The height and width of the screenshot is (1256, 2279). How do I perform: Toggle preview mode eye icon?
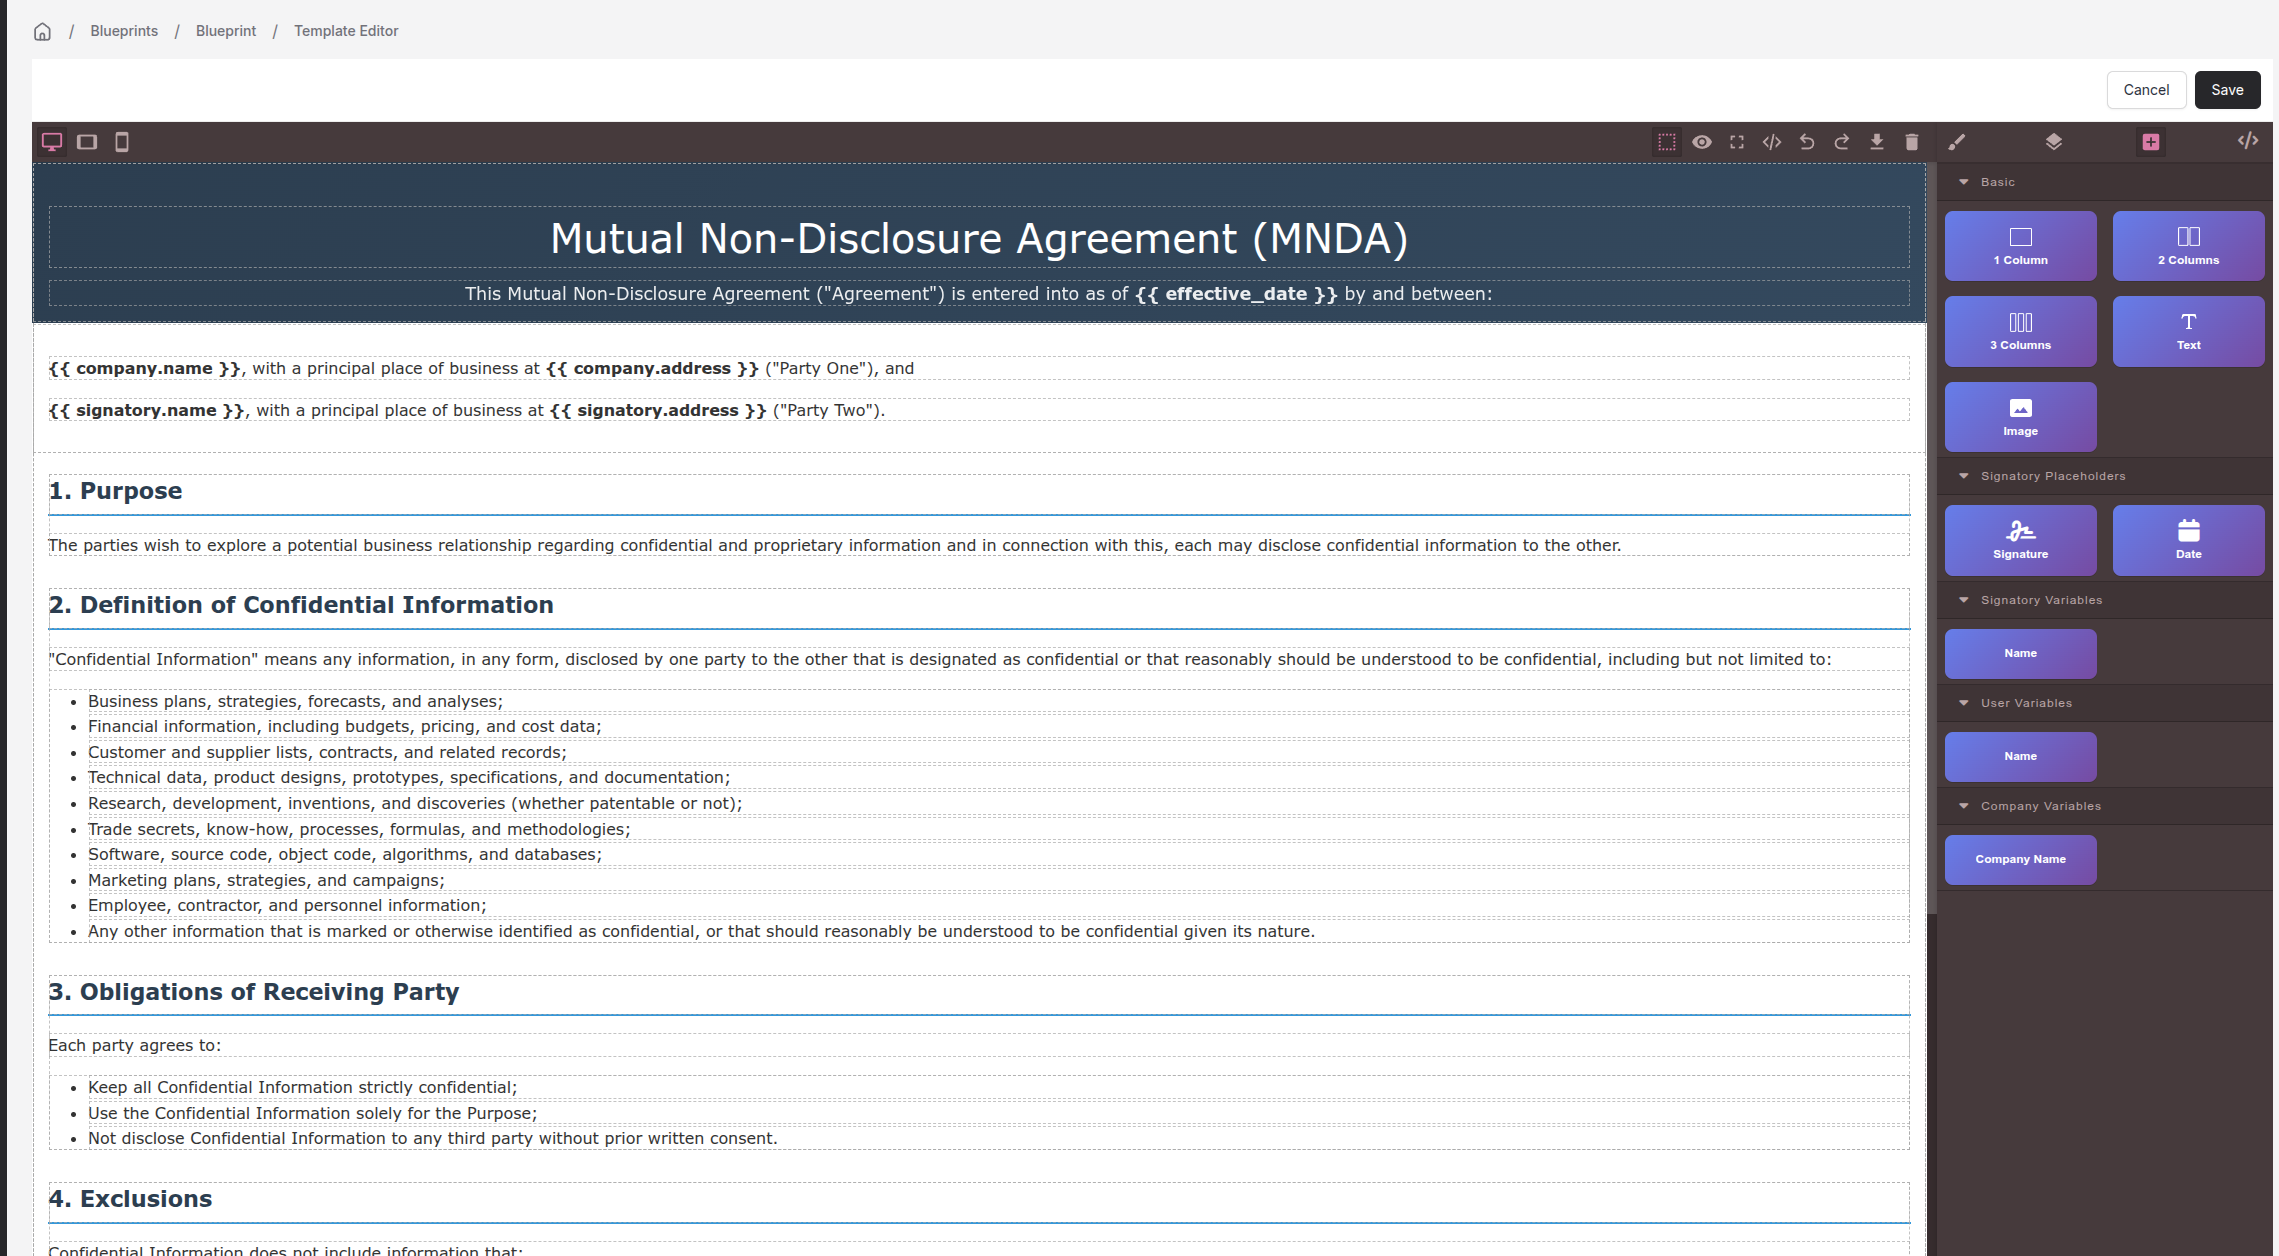pos(1702,142)
